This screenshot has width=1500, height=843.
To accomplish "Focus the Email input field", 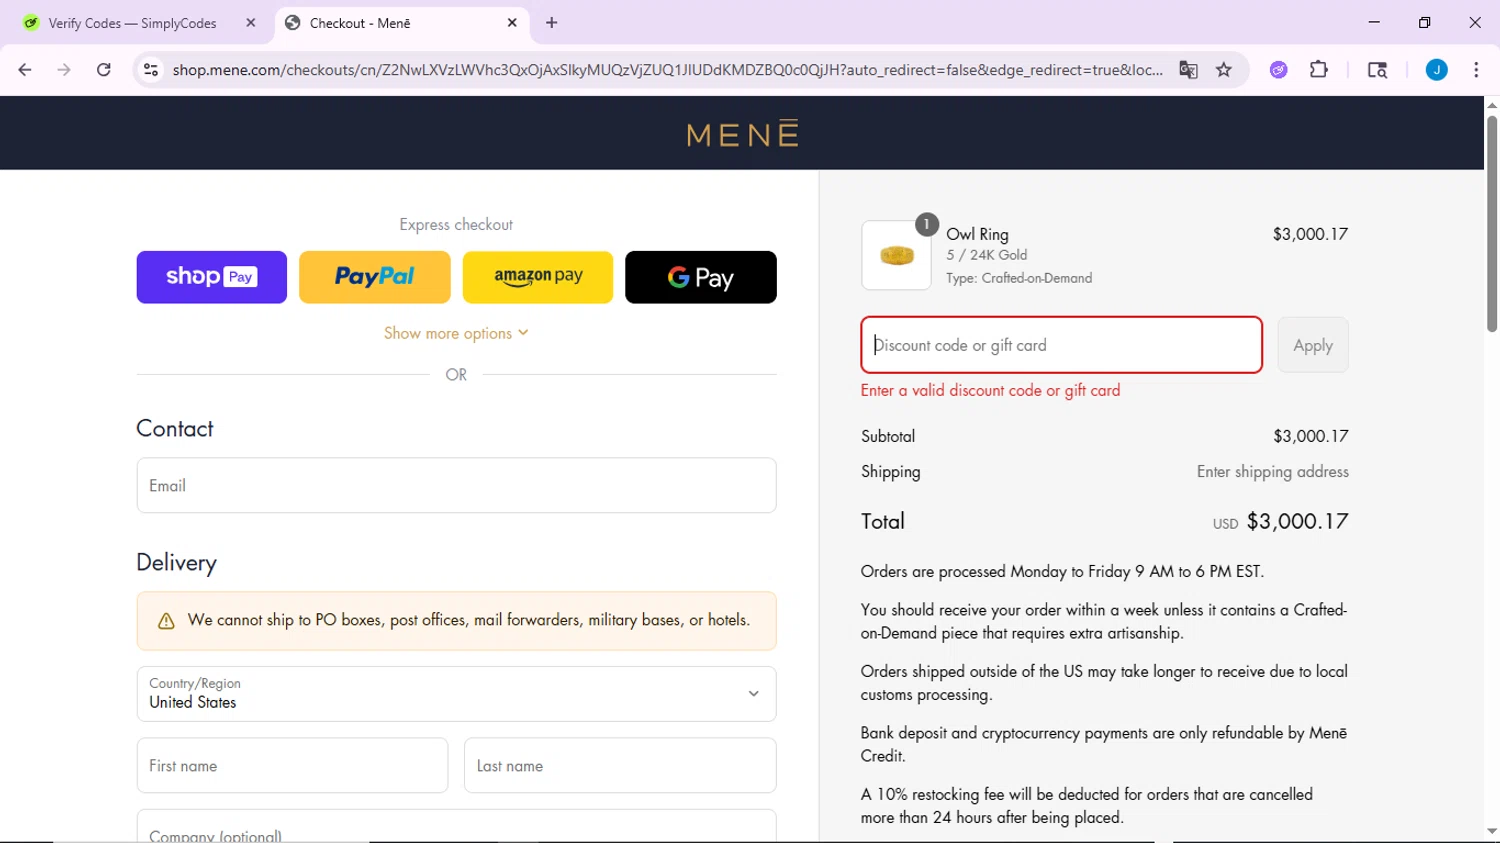I will (456, 486).
